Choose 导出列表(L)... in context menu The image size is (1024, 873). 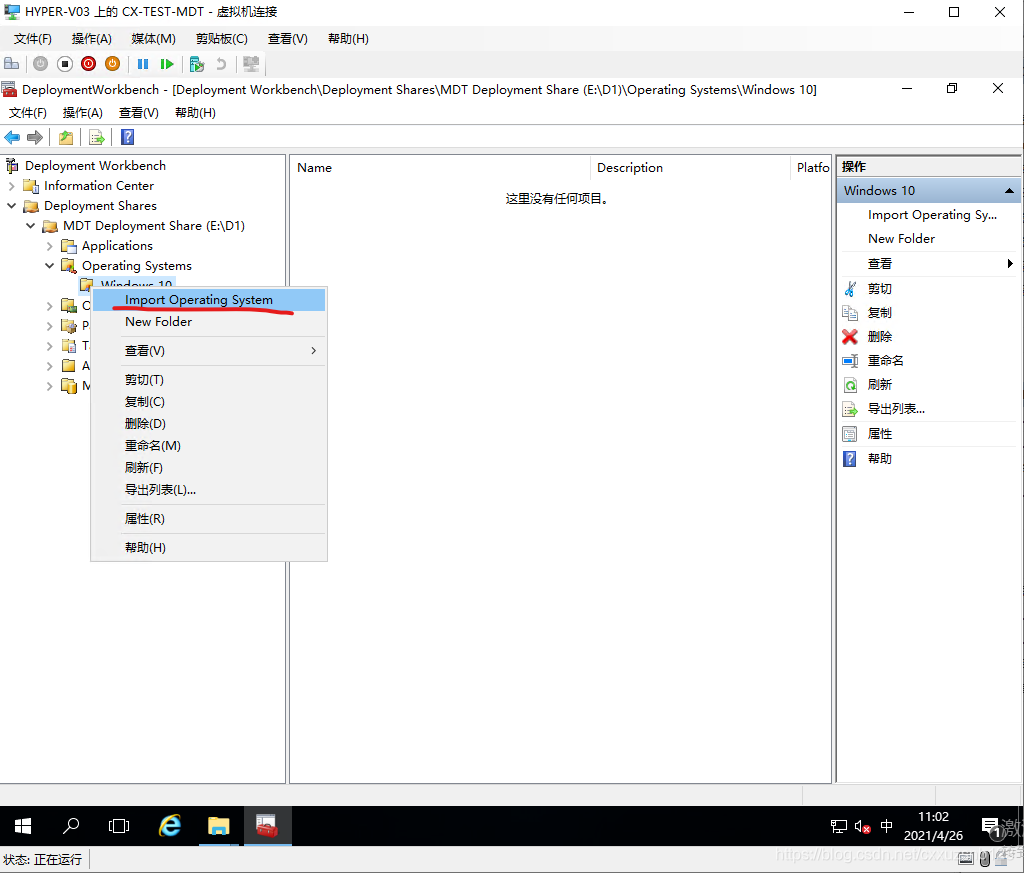tap(209, 490)
